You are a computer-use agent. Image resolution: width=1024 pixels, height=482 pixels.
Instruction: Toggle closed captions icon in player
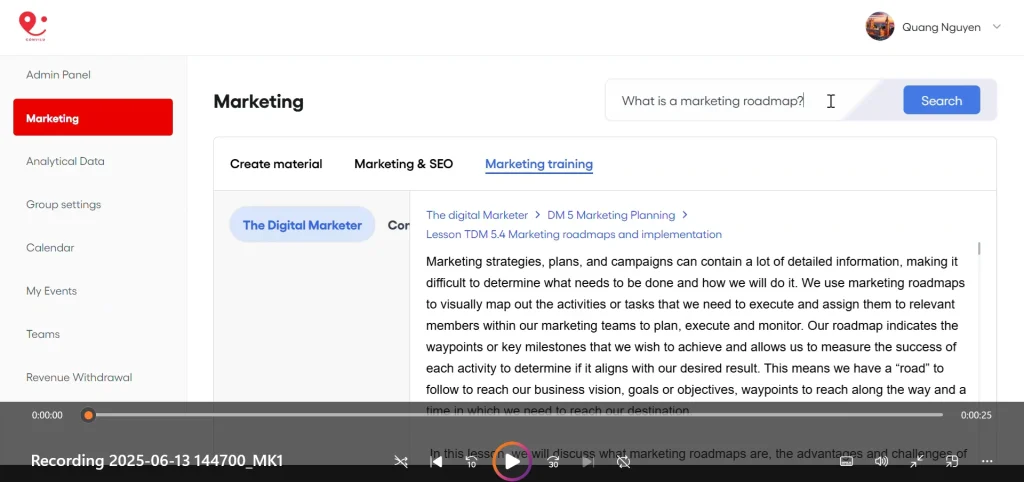coord(846,461)
